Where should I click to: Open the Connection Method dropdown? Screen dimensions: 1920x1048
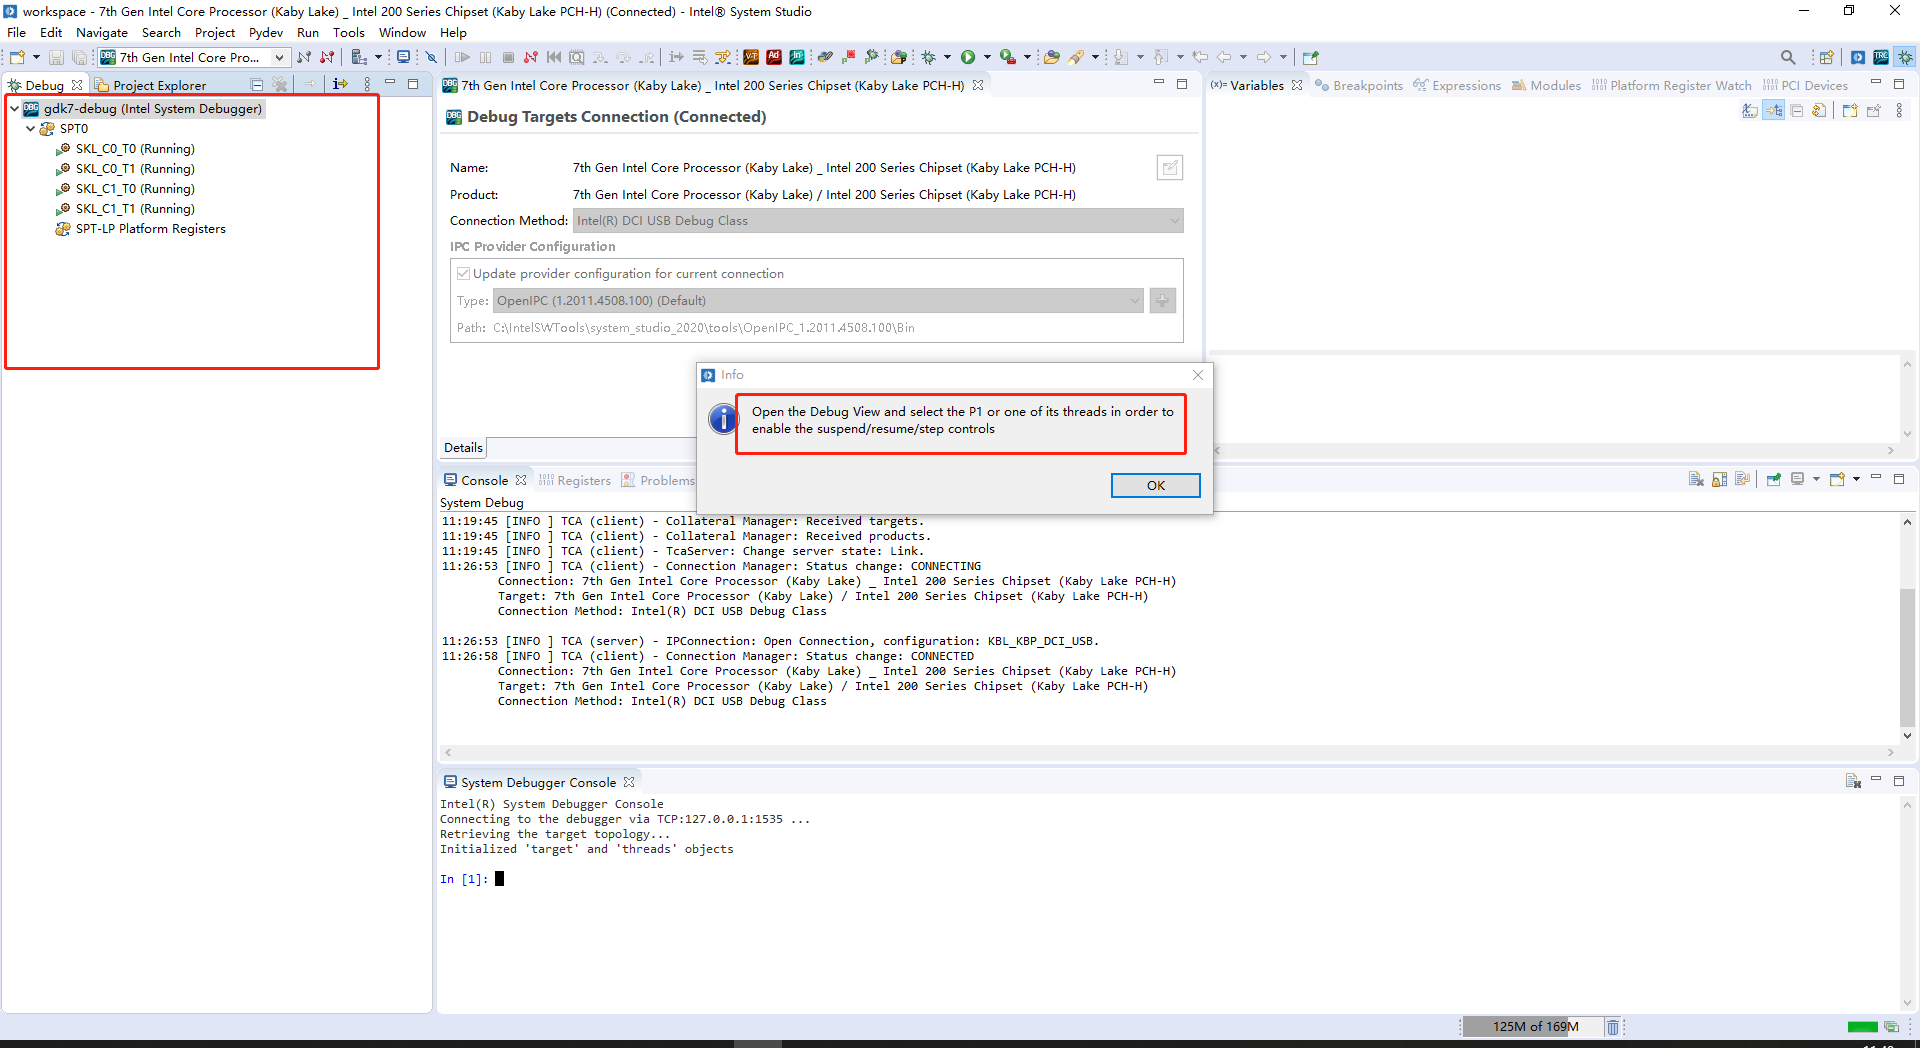coord(1174,220)
